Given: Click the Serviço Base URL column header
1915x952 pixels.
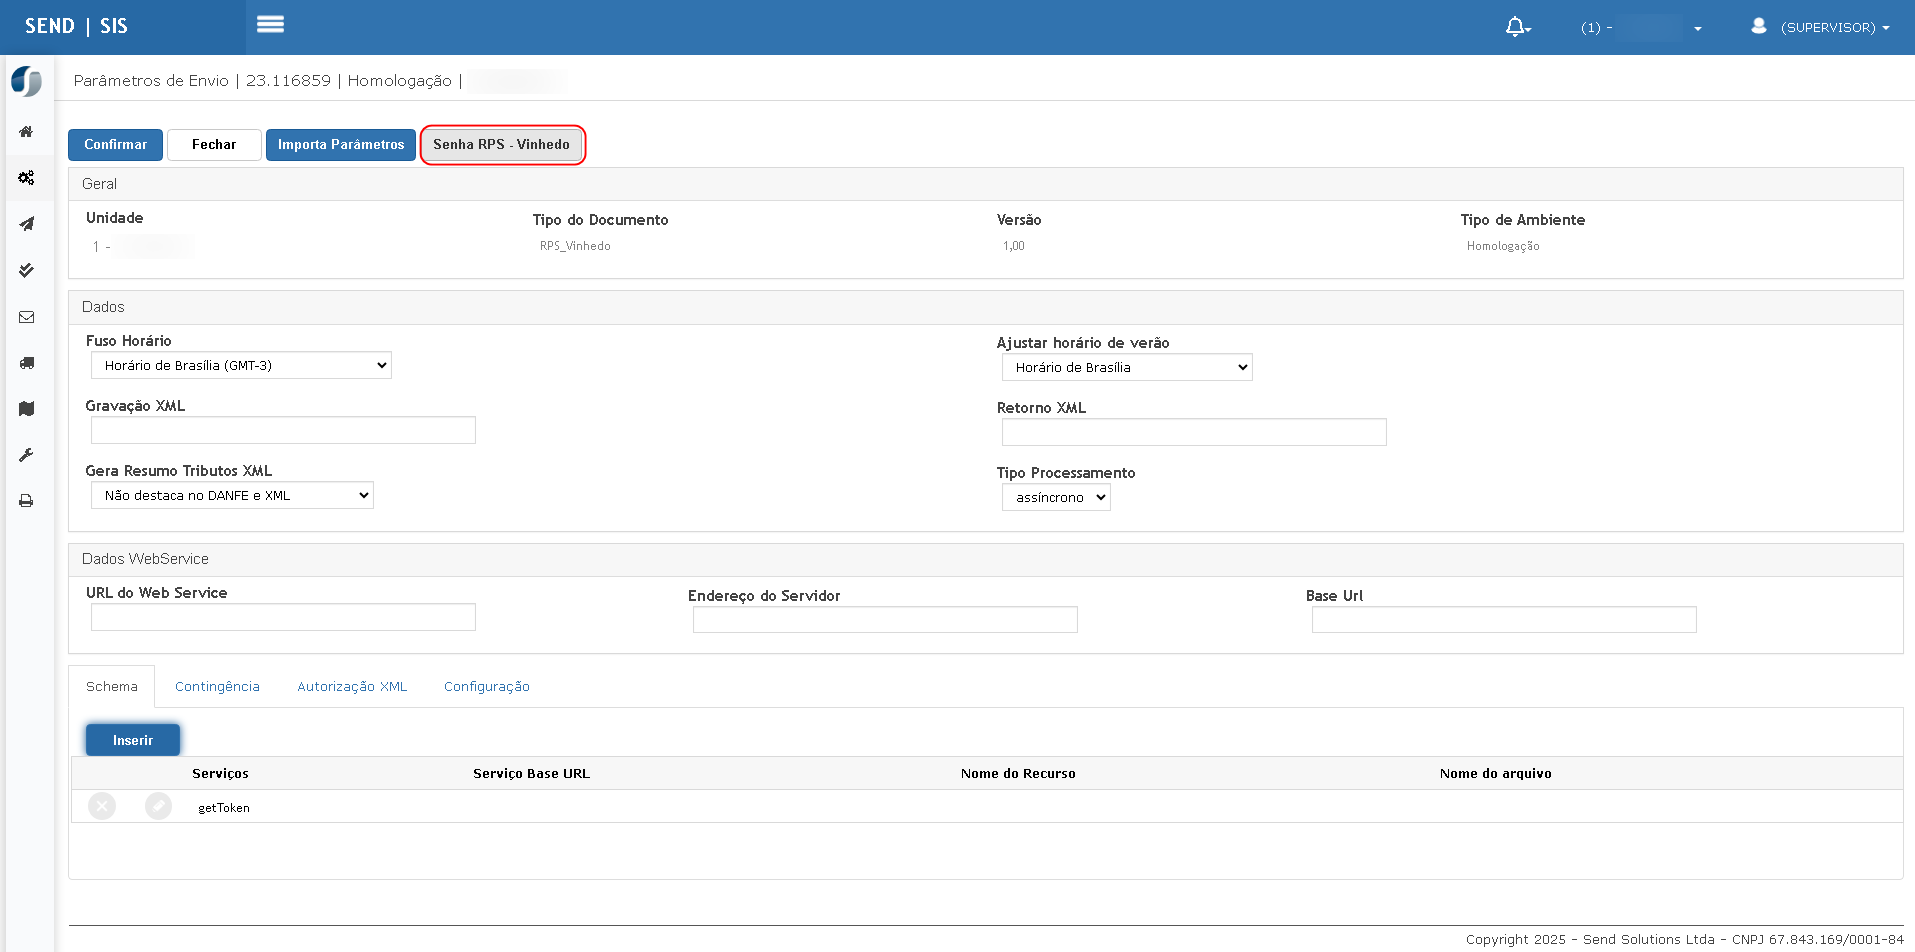Looking at the screenshot, I should coord(531,774).
